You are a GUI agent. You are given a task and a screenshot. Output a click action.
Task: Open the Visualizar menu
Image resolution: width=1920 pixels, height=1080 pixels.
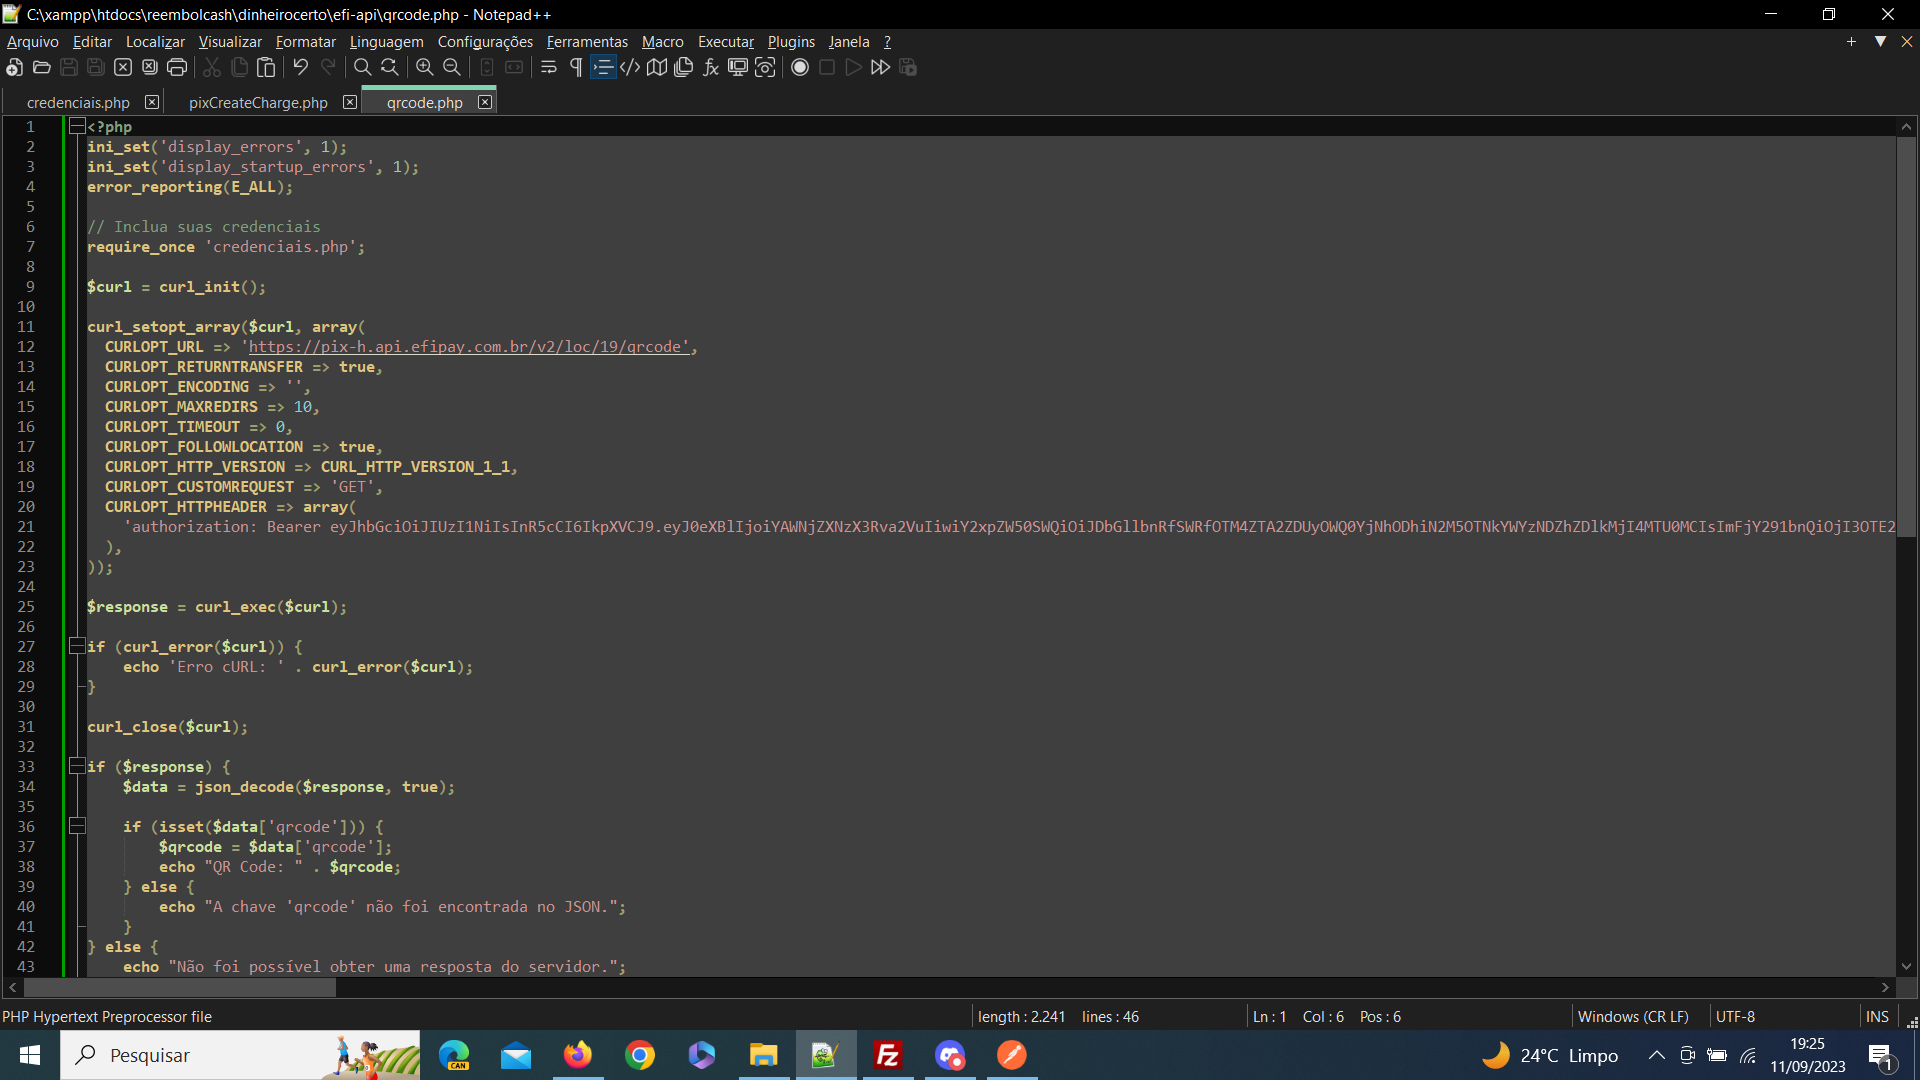(x=230, y=41)
